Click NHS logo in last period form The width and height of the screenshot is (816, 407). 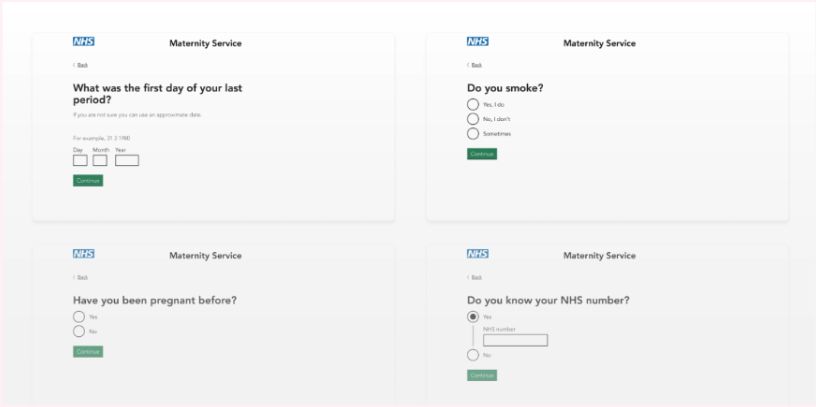[x=83, y=42]
